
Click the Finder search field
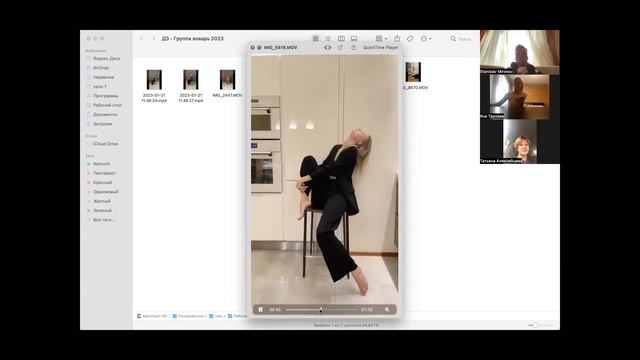click(x=461, y=39)
